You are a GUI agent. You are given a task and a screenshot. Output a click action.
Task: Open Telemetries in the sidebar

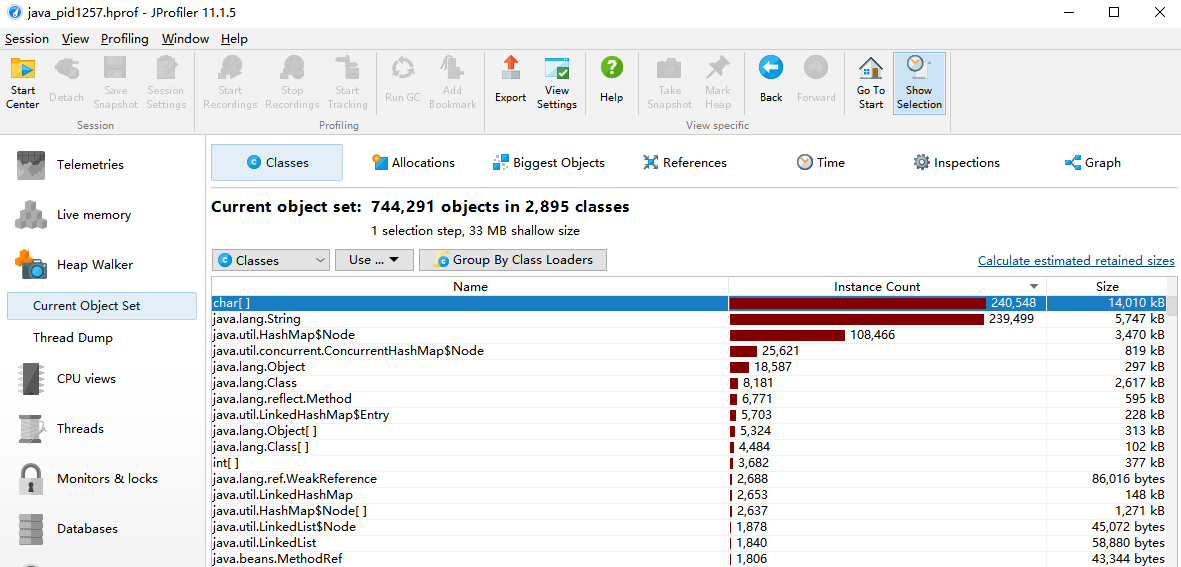(90, 165)
